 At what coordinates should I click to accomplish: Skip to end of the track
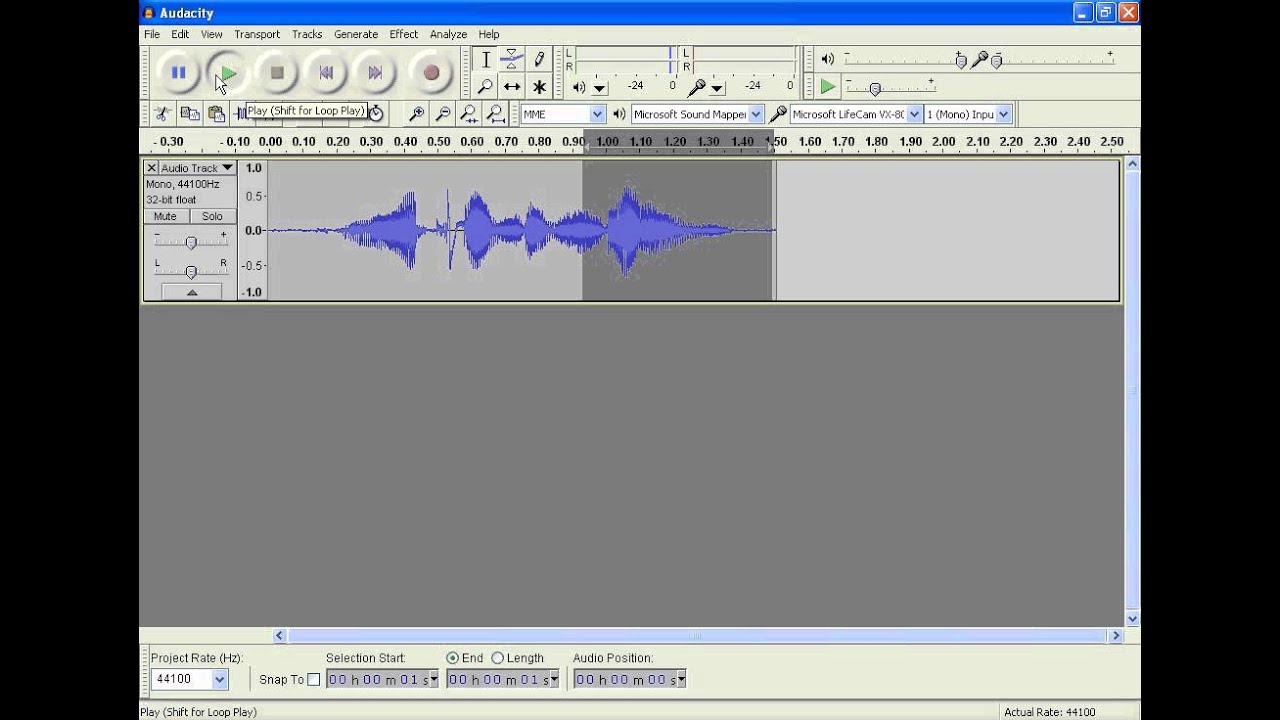[x=375, y=72]
